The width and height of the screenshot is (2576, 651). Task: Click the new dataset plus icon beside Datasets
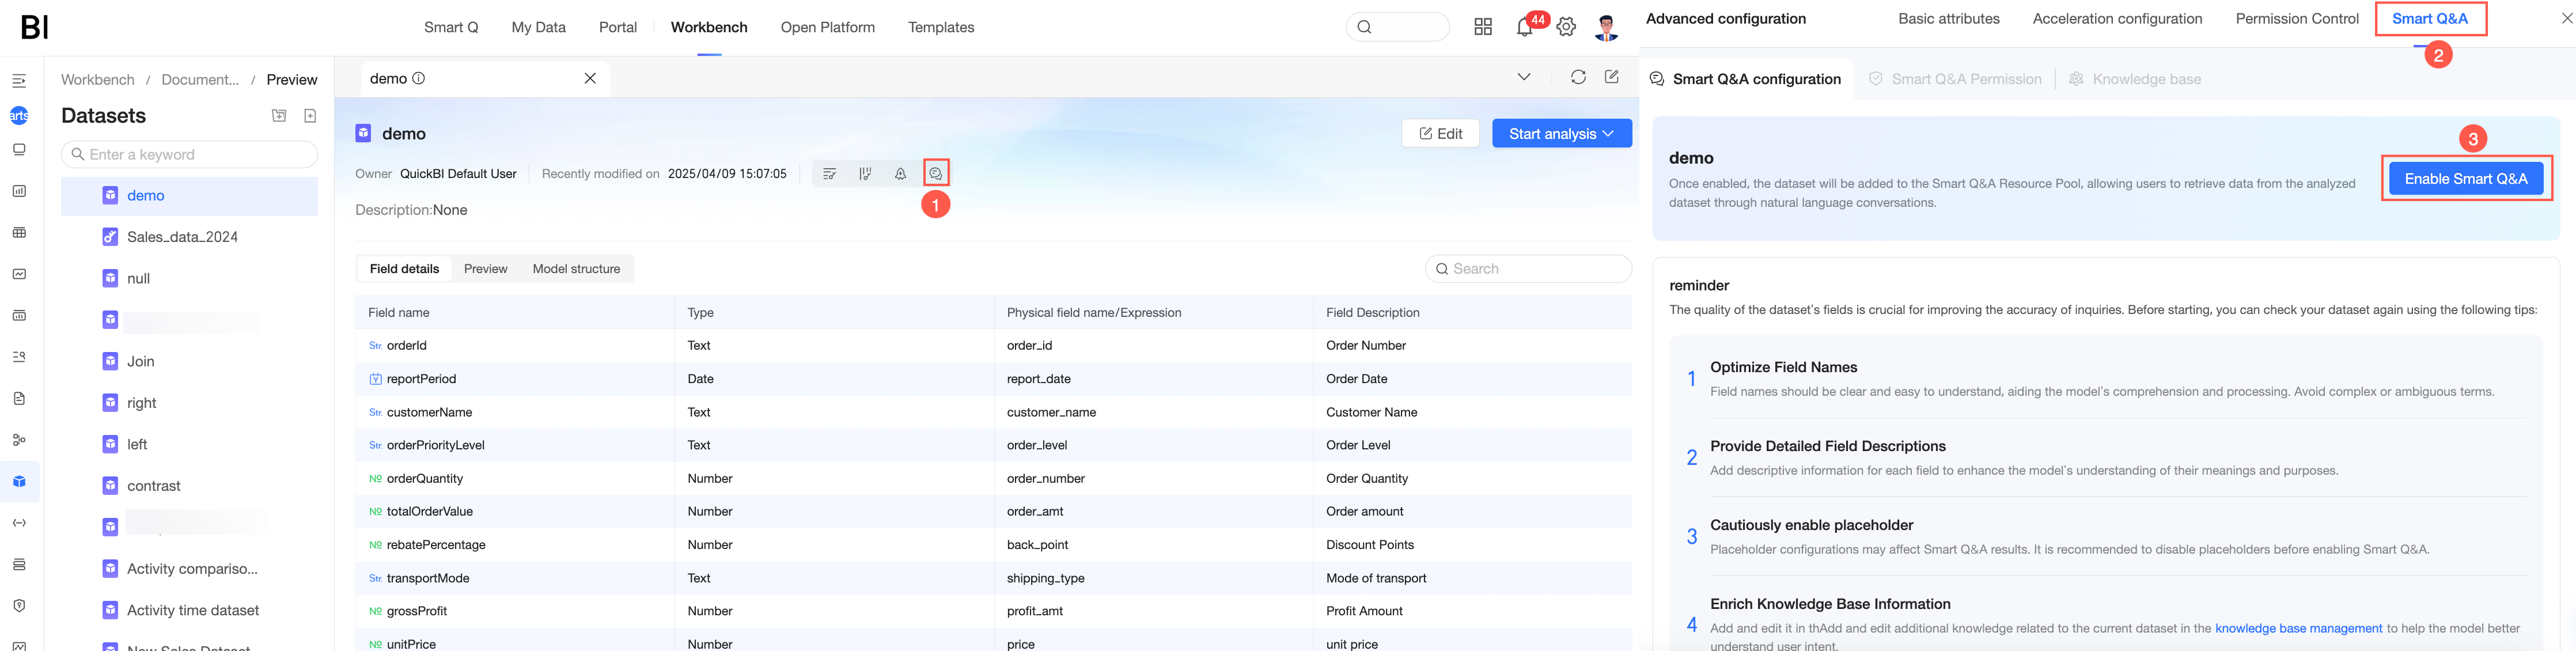[310, 116]
